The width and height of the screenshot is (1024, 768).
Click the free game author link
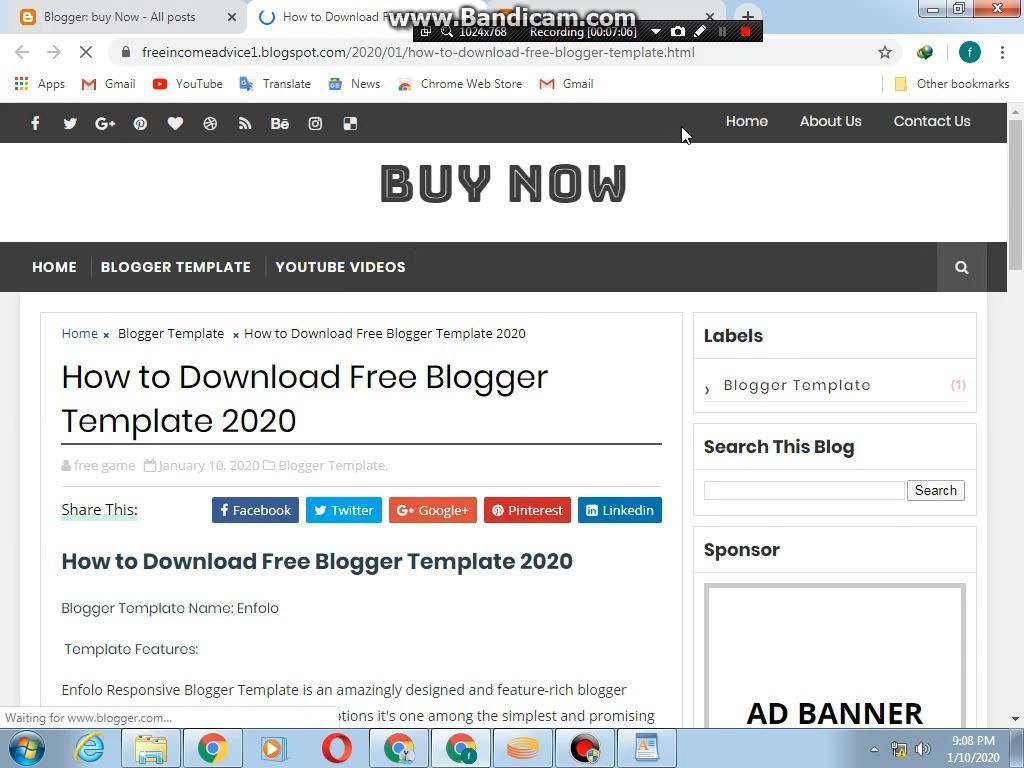104,466
